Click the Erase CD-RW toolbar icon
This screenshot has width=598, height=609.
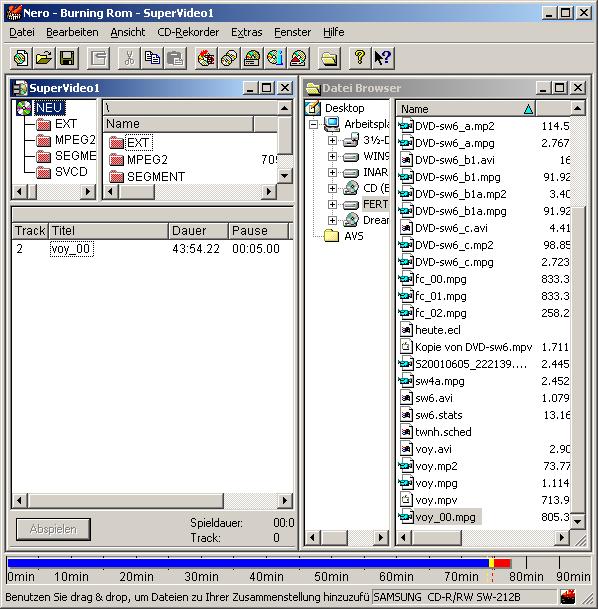(x=298, y=59)
